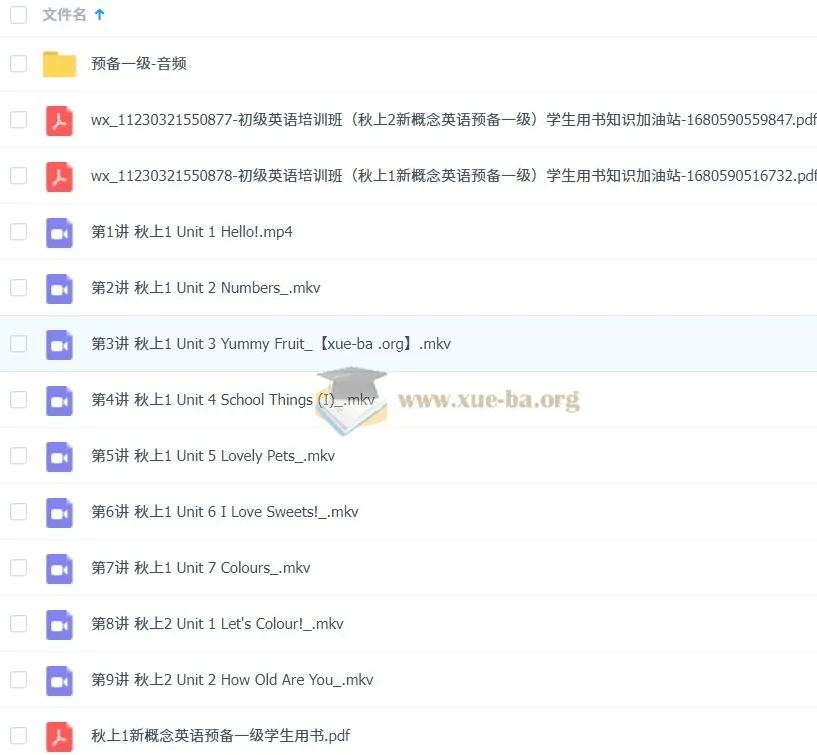
Task: Open the 预备一级-音频 folder icon
Action: click(59, 64)
